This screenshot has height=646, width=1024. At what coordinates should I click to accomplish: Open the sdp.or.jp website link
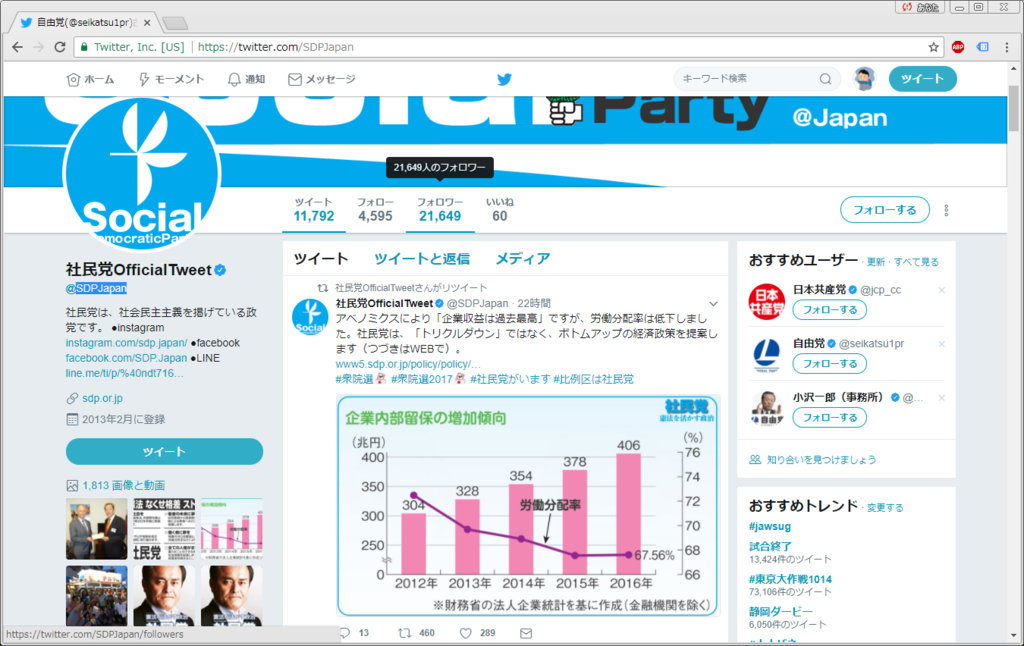pyautogui.click(x=103, y=398)
